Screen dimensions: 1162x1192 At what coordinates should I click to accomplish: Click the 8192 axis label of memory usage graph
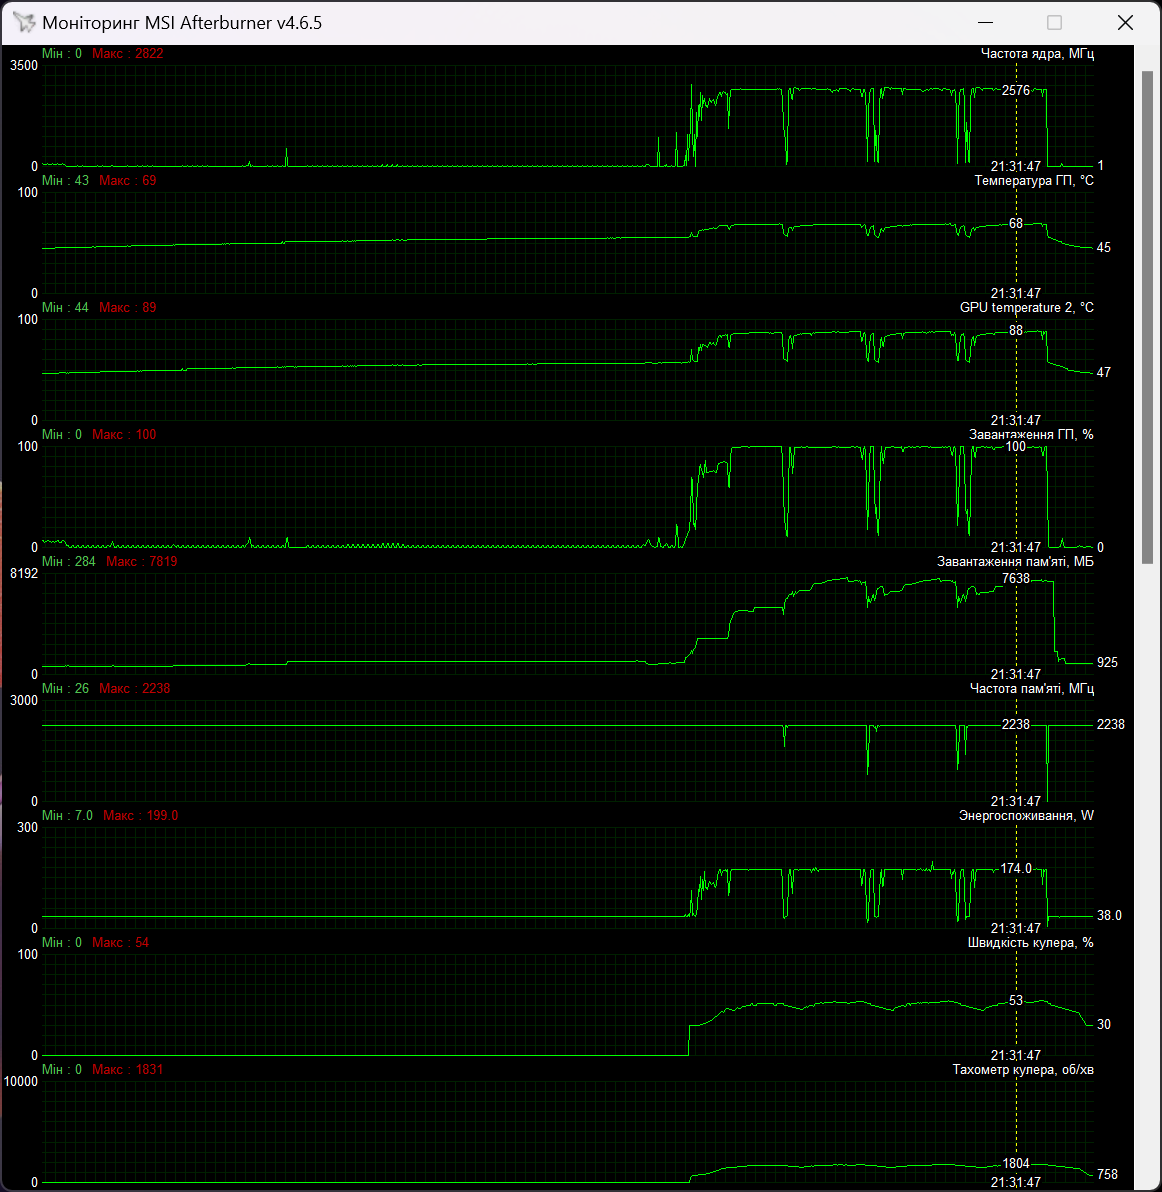(24, 574)
